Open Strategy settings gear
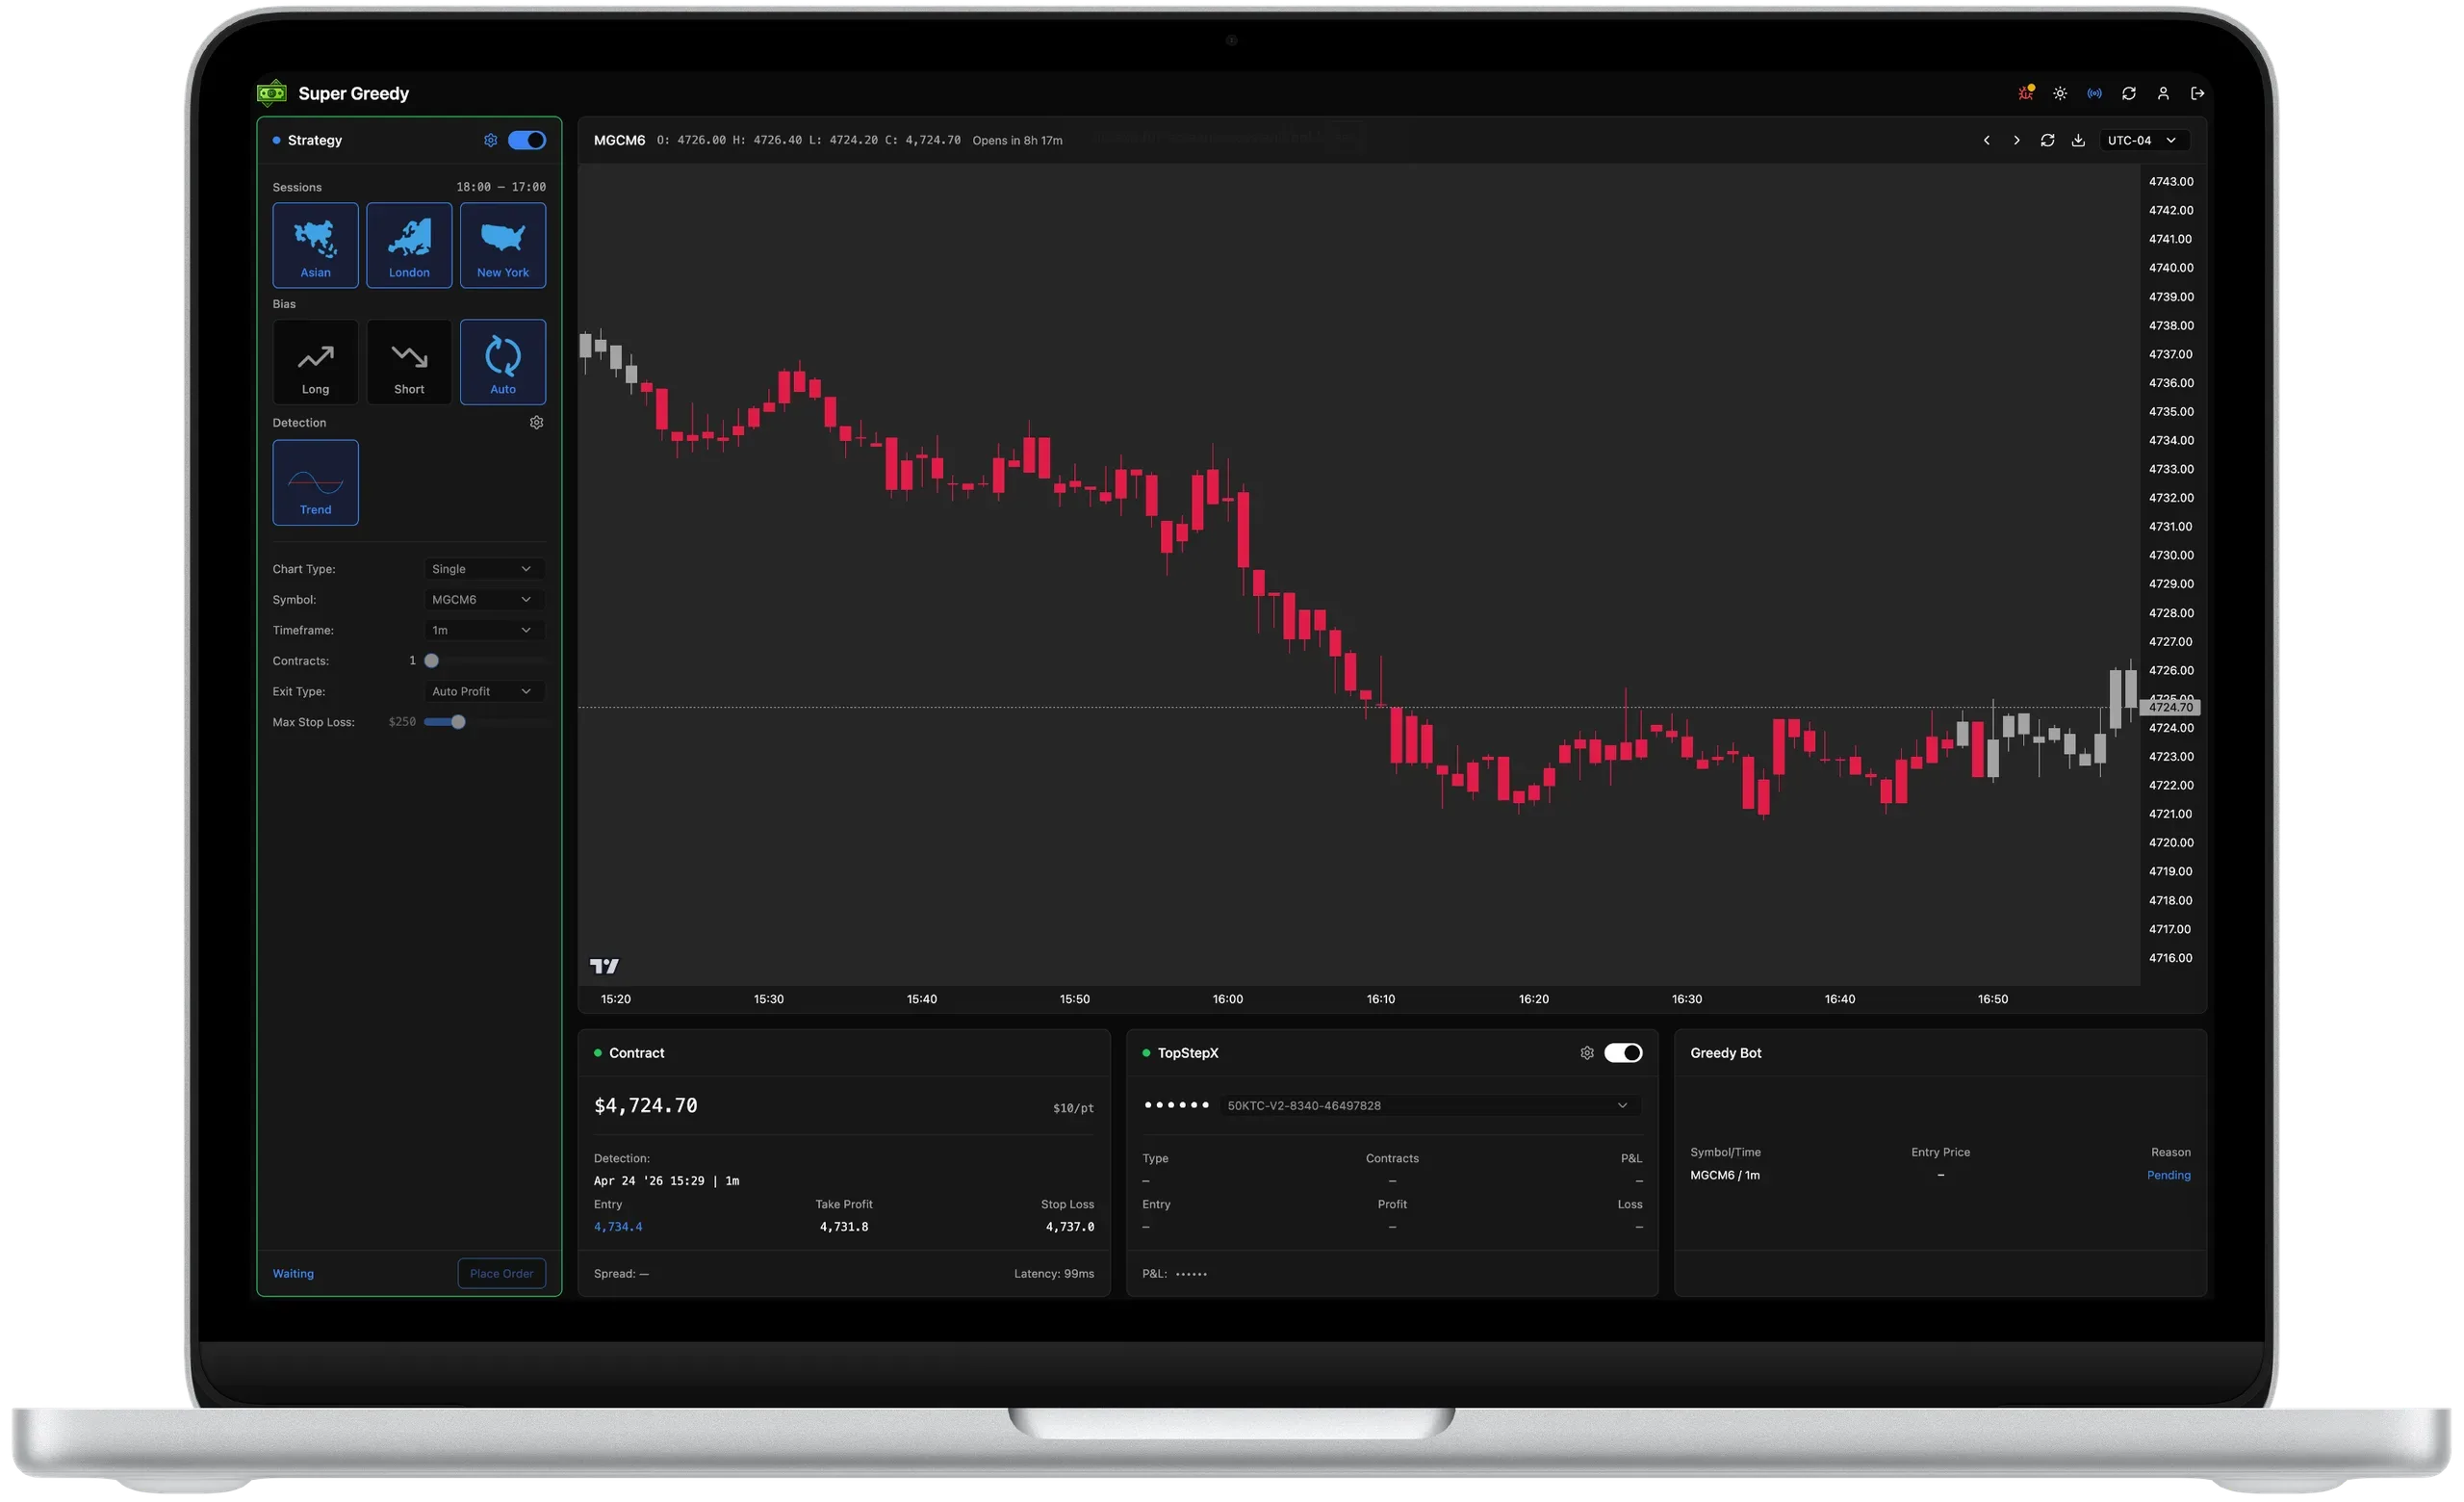This screenshot has height=1502, width=2464. (490, 140)
